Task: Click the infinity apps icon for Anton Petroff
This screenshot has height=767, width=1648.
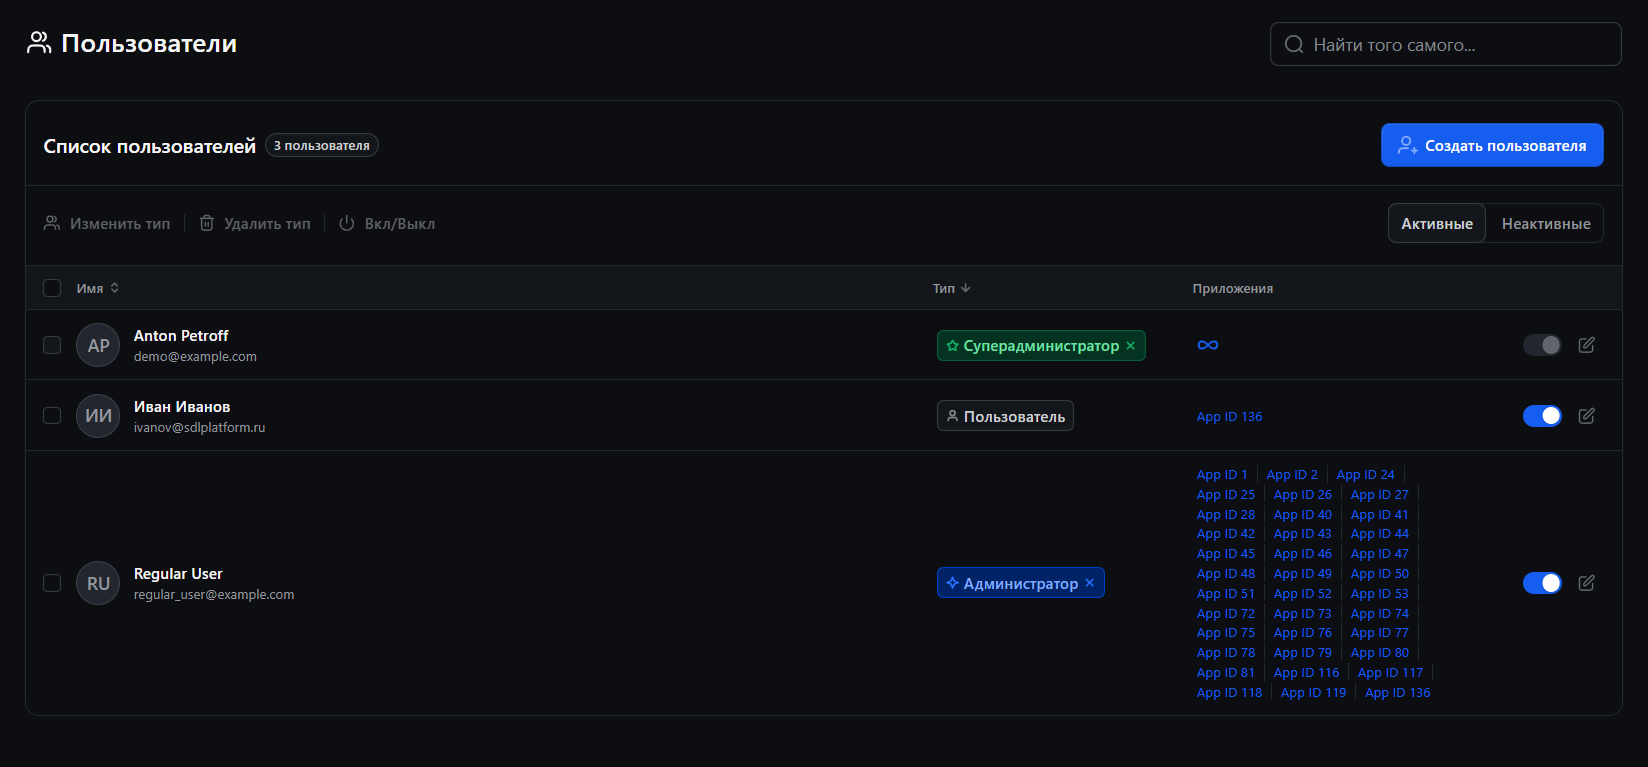Action: (1208, 345)
